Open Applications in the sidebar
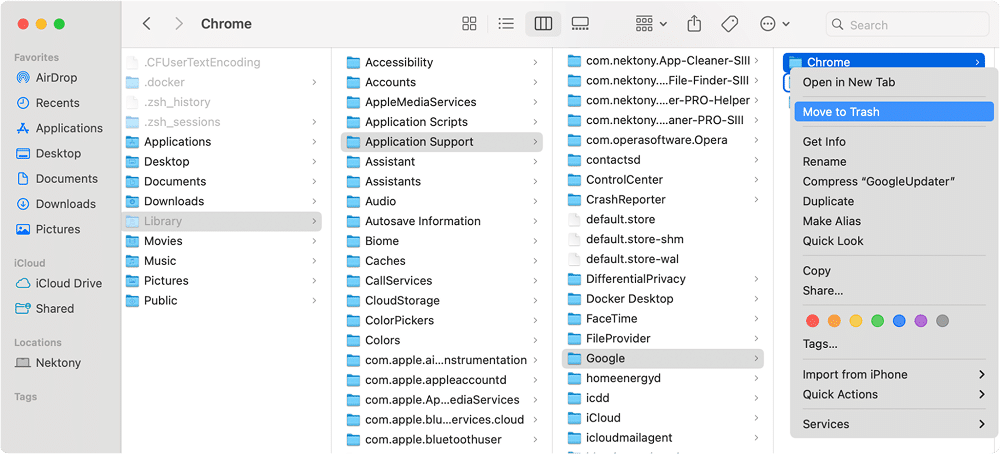 pyautogui.click(x=59, y=128)
